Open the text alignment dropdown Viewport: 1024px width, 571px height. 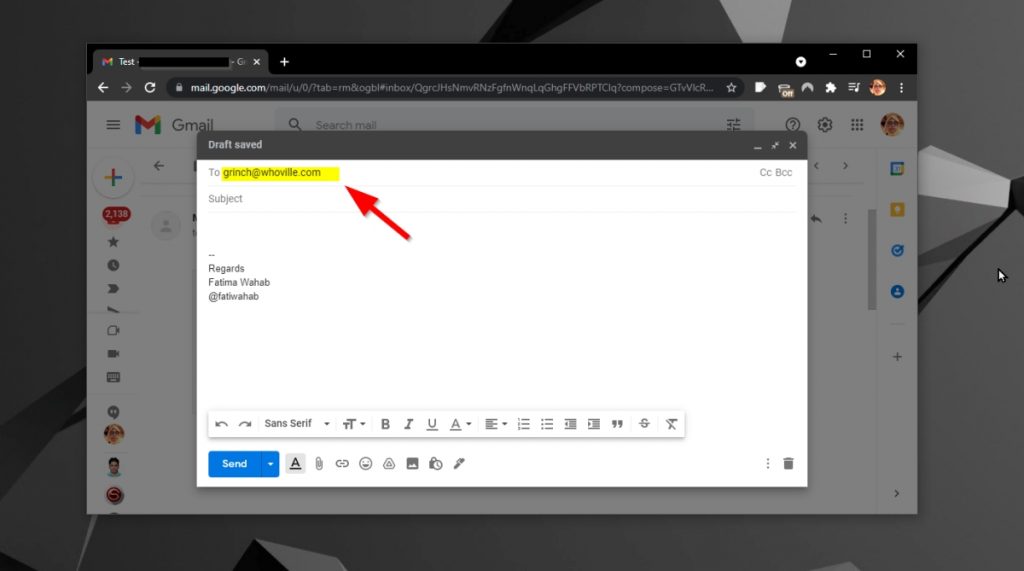[496, 424]
